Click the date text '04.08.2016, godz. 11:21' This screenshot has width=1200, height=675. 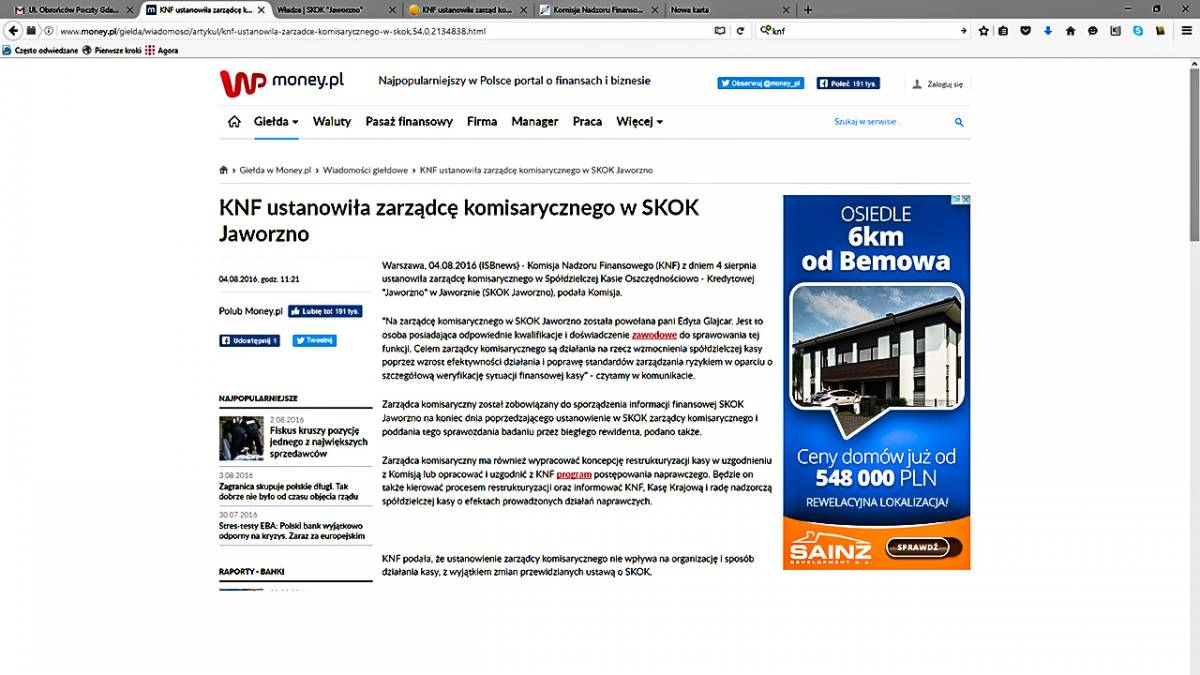260,279
